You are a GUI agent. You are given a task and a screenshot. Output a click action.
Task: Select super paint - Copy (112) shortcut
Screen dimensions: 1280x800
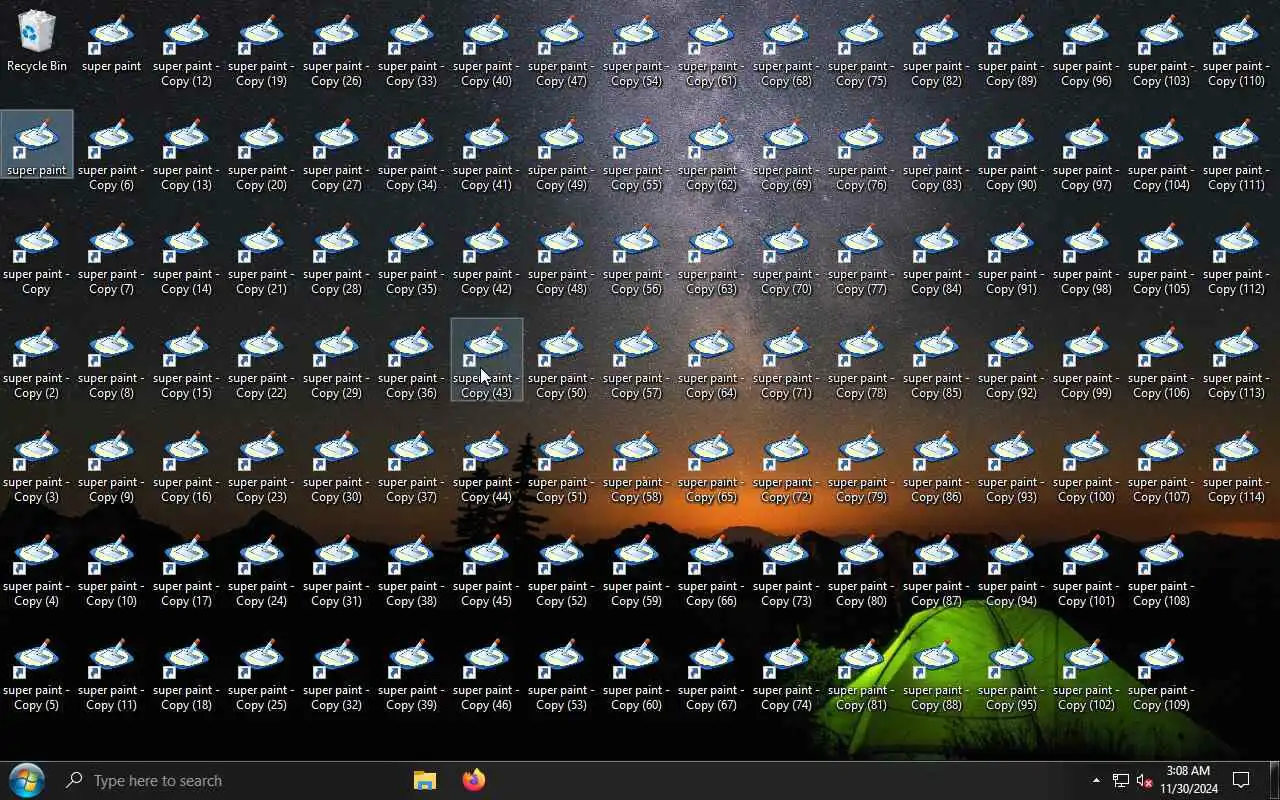pos(1237,258)
